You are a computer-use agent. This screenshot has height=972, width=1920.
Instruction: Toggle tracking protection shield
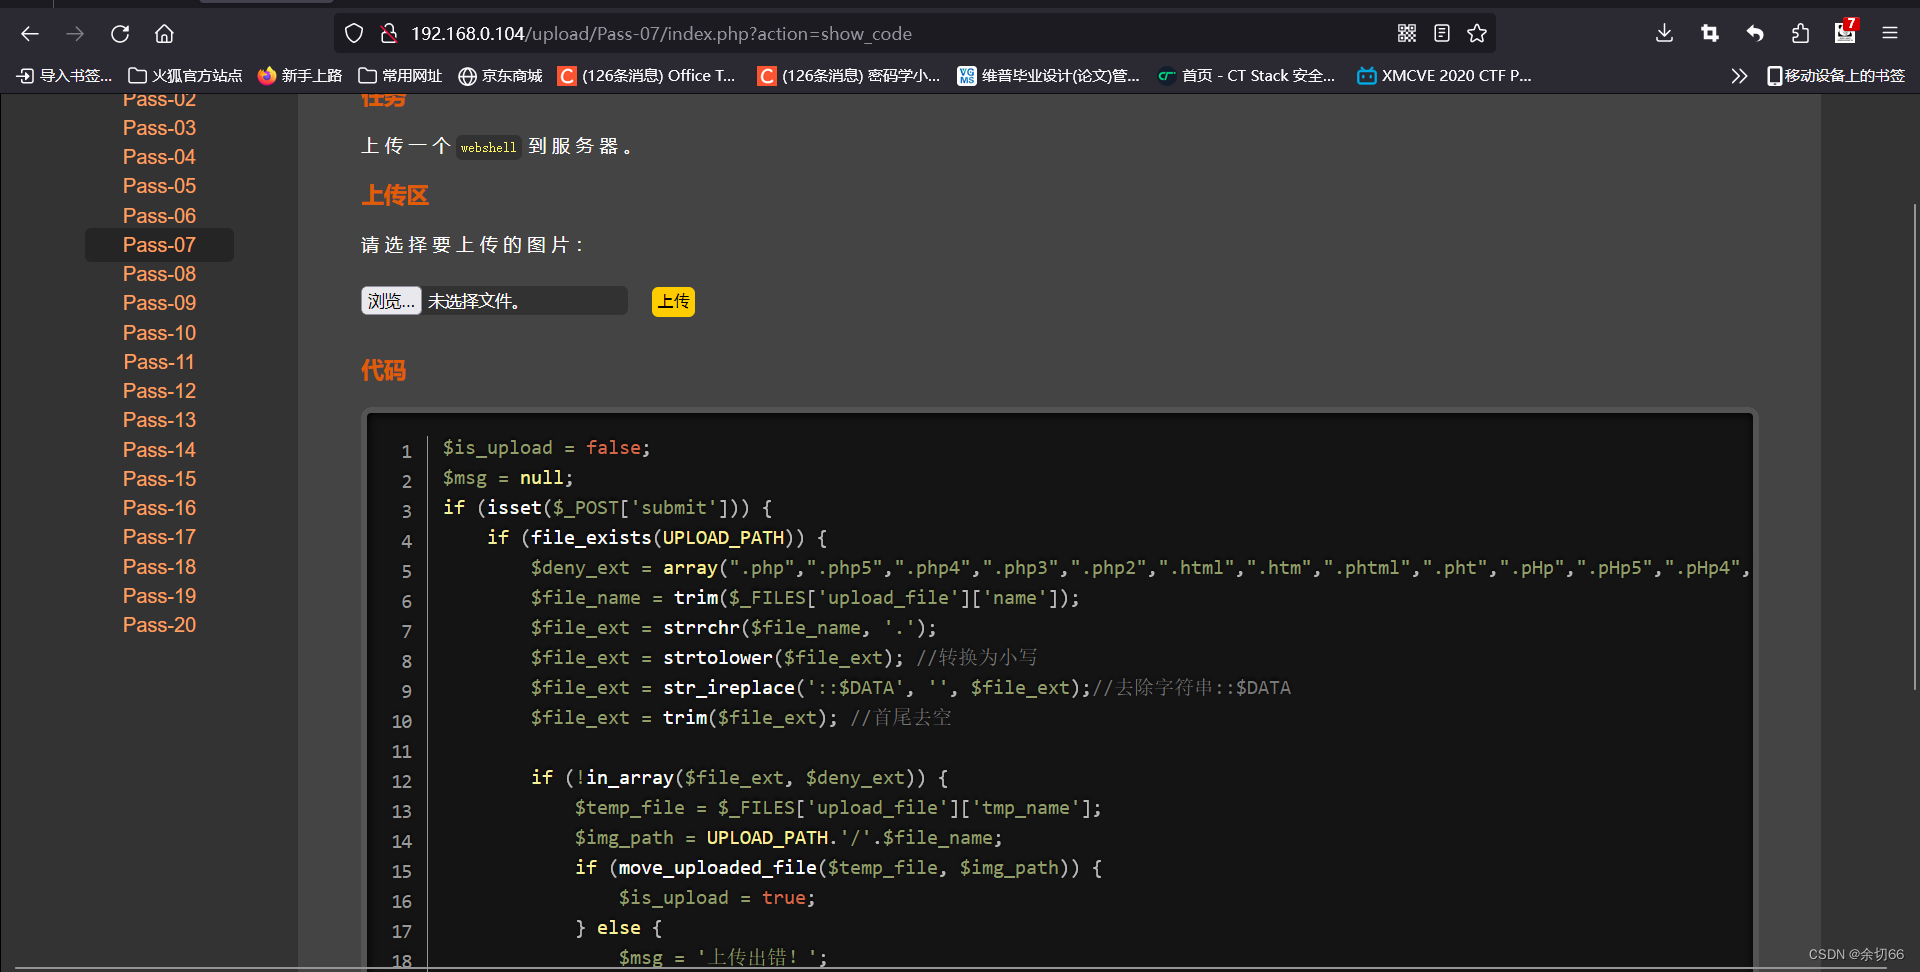pyautogui.click(x=354, y=33)
